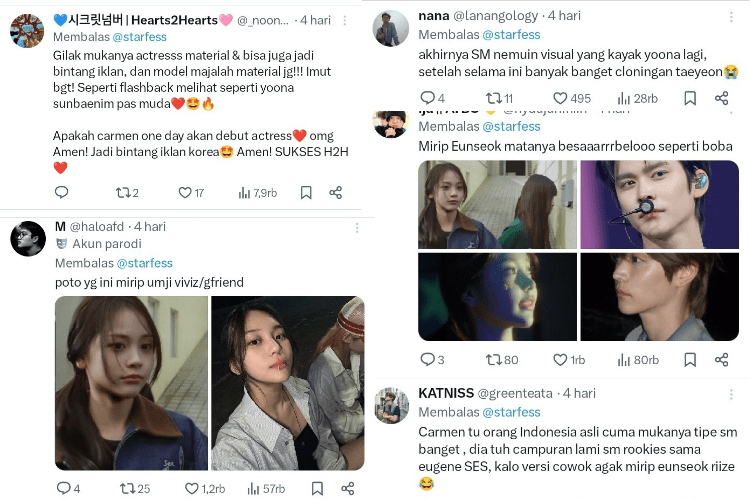
Task: Share the Hearts2Hearts tweet
Action: 336,193
